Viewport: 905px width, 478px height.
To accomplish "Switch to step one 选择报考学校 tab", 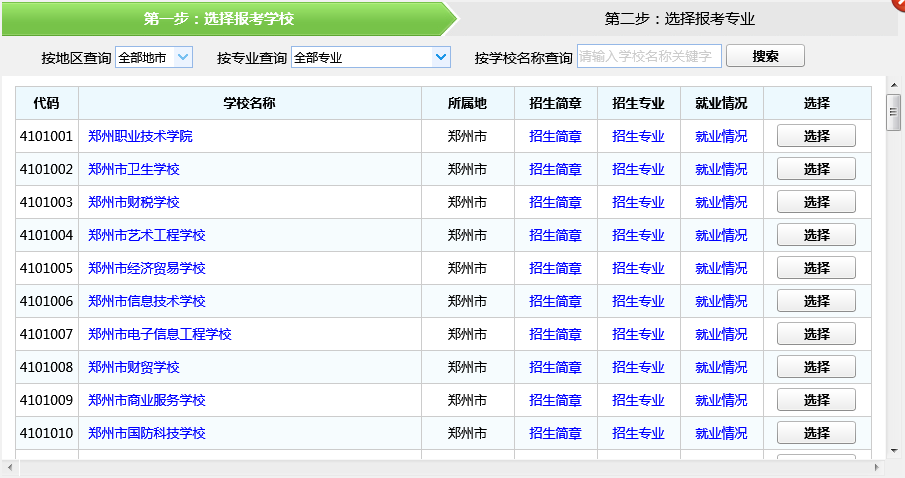I will [x=219, y=19].
